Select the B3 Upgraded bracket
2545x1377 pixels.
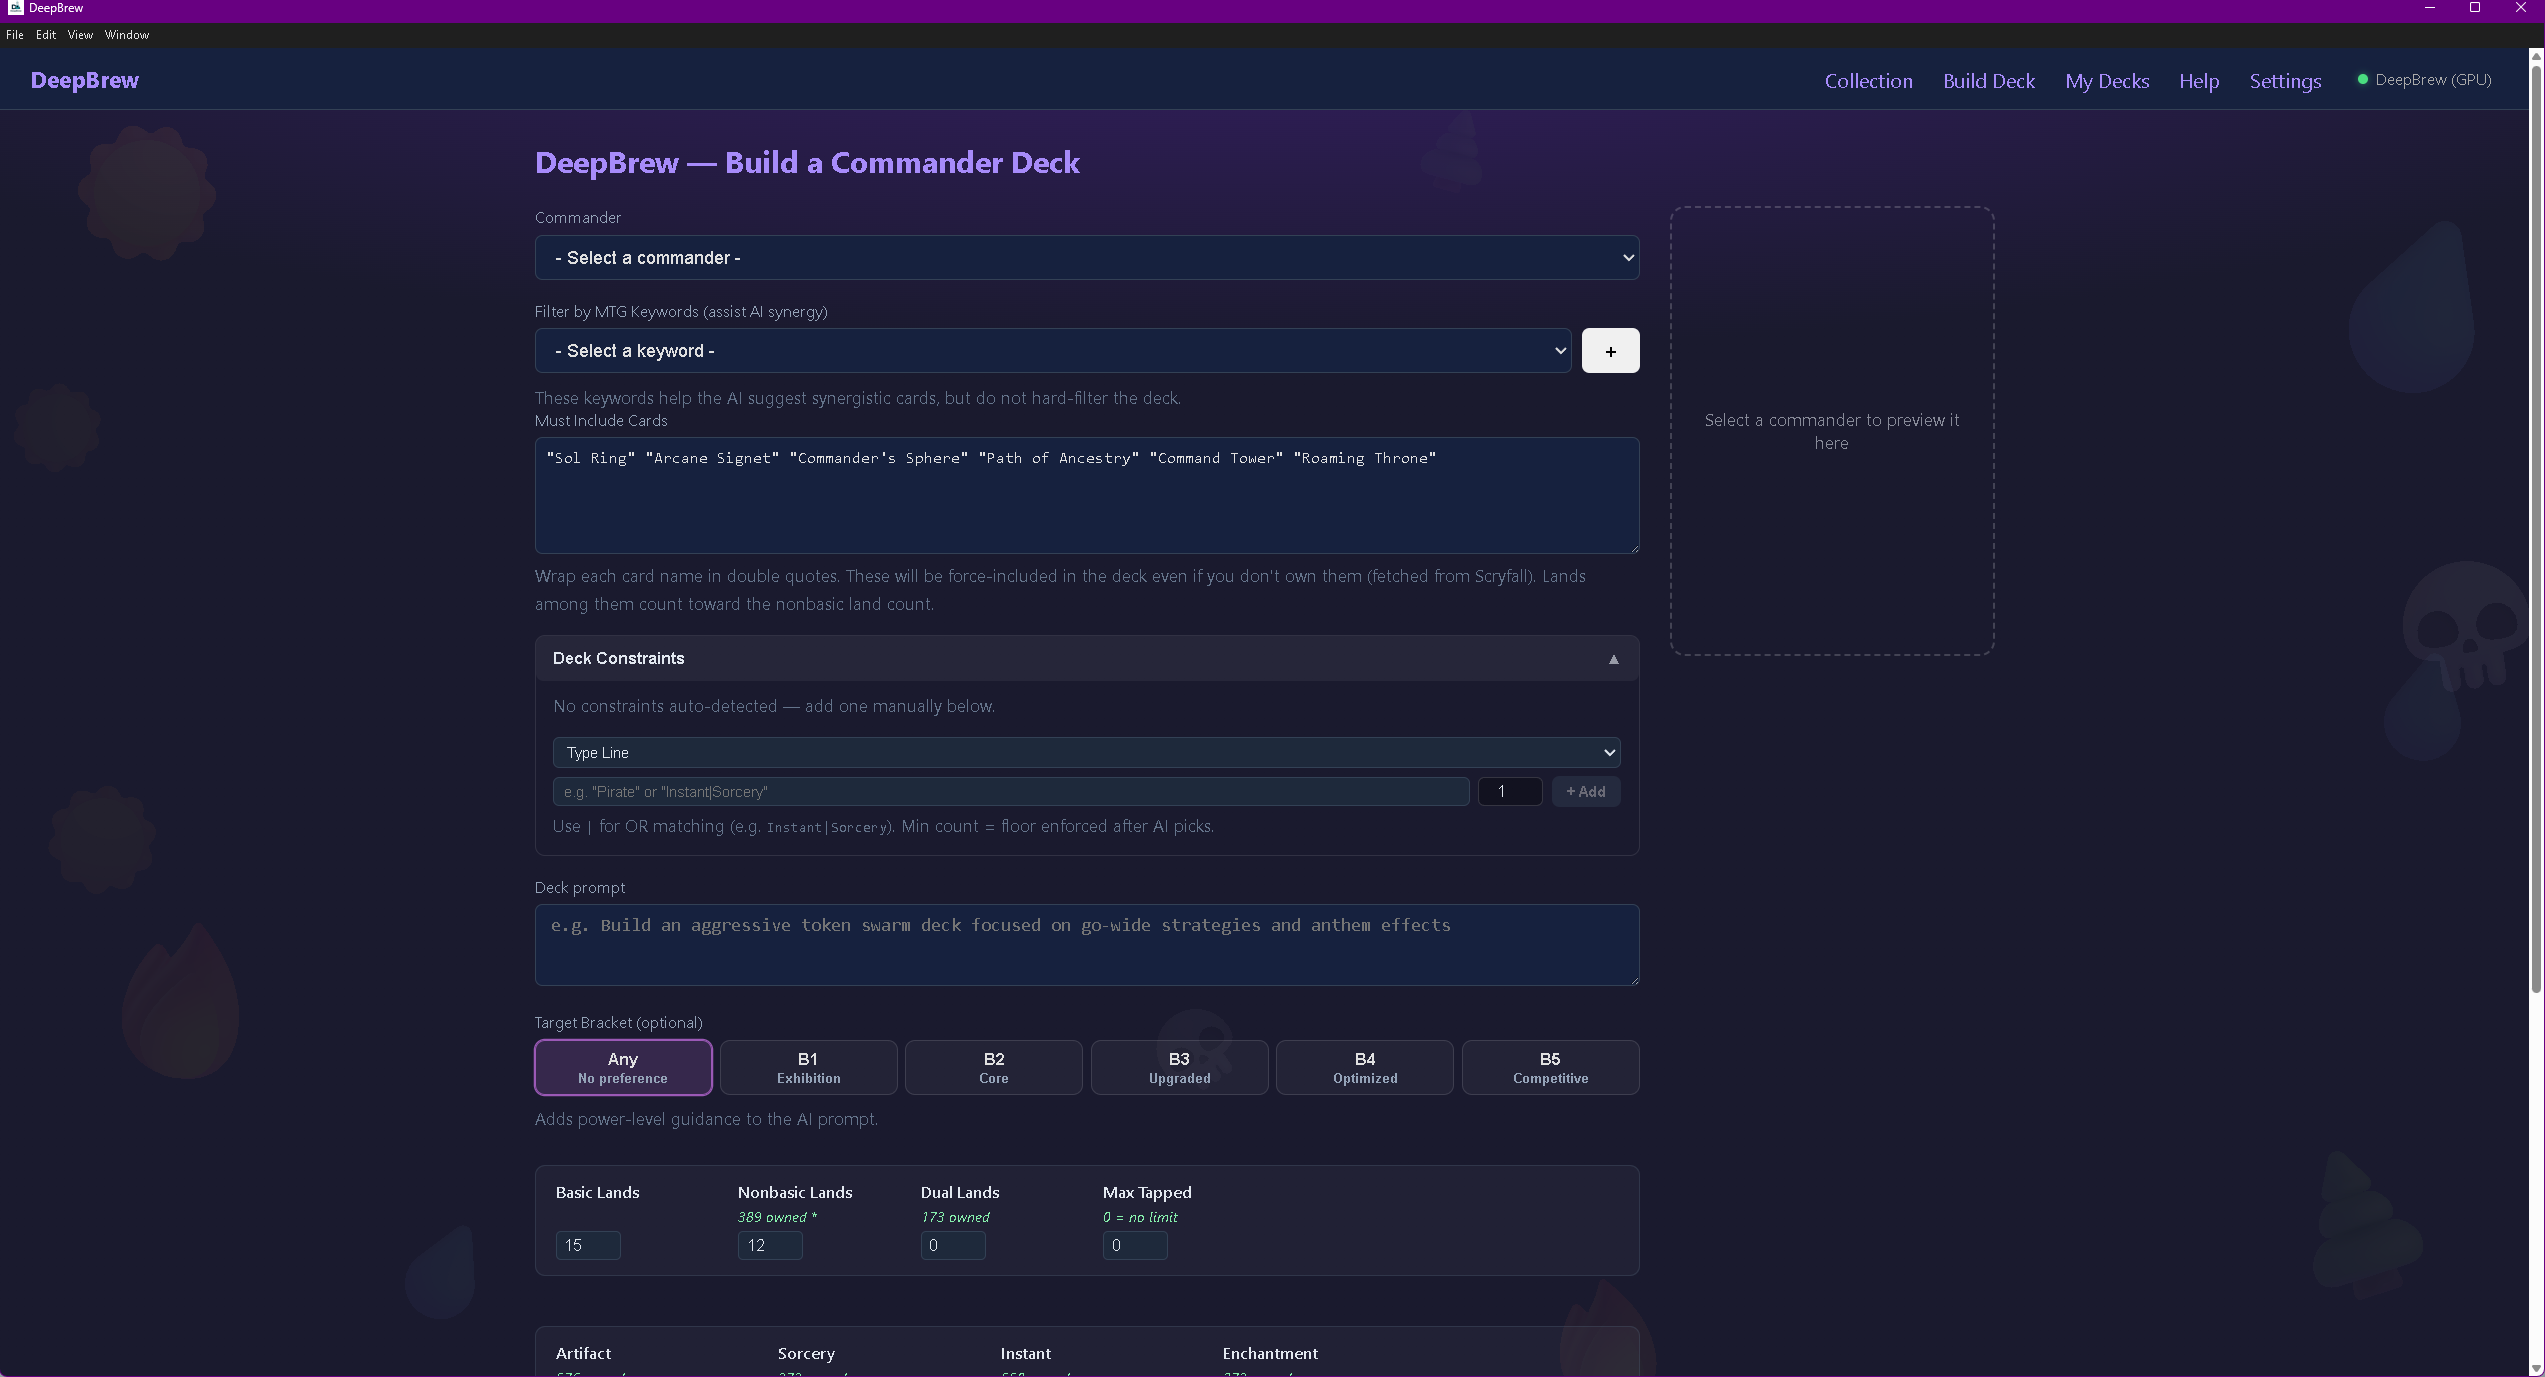[x=1179, y=1067]
